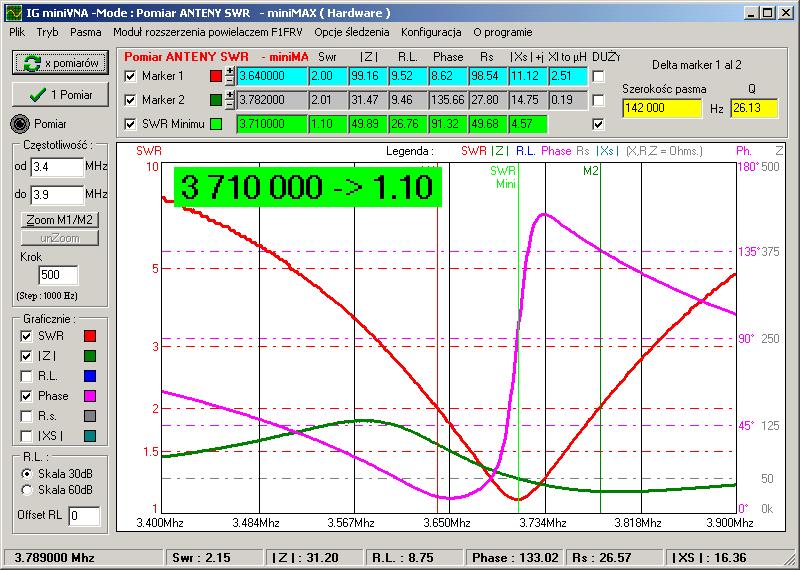Click the Krok step value field

(x=56, y=275)
